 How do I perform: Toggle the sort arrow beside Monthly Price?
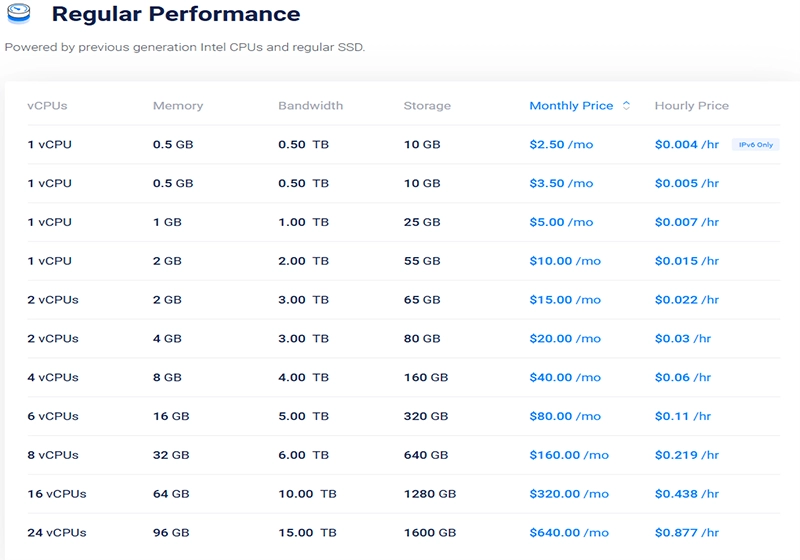click(x=626, y=105)
